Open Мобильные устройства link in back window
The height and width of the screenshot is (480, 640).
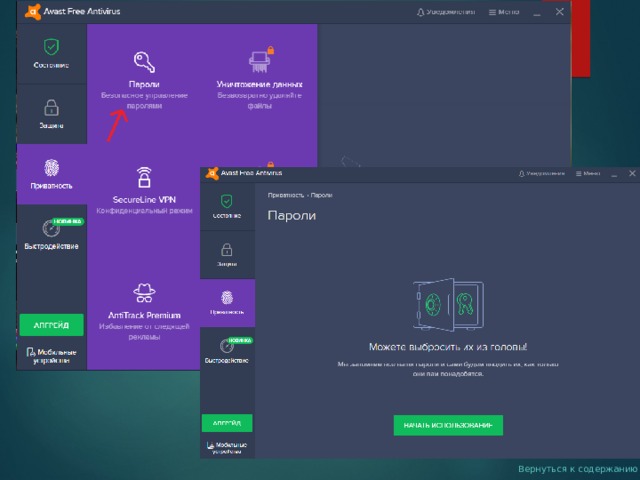point(51,356)
